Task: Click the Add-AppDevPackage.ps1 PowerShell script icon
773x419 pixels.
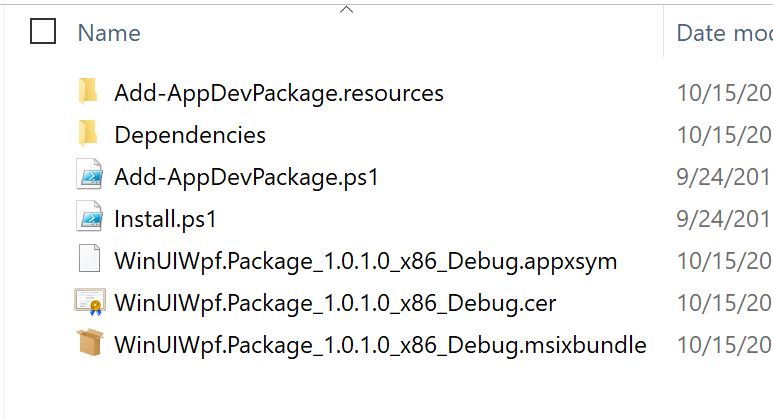Action: coord(89,177)
